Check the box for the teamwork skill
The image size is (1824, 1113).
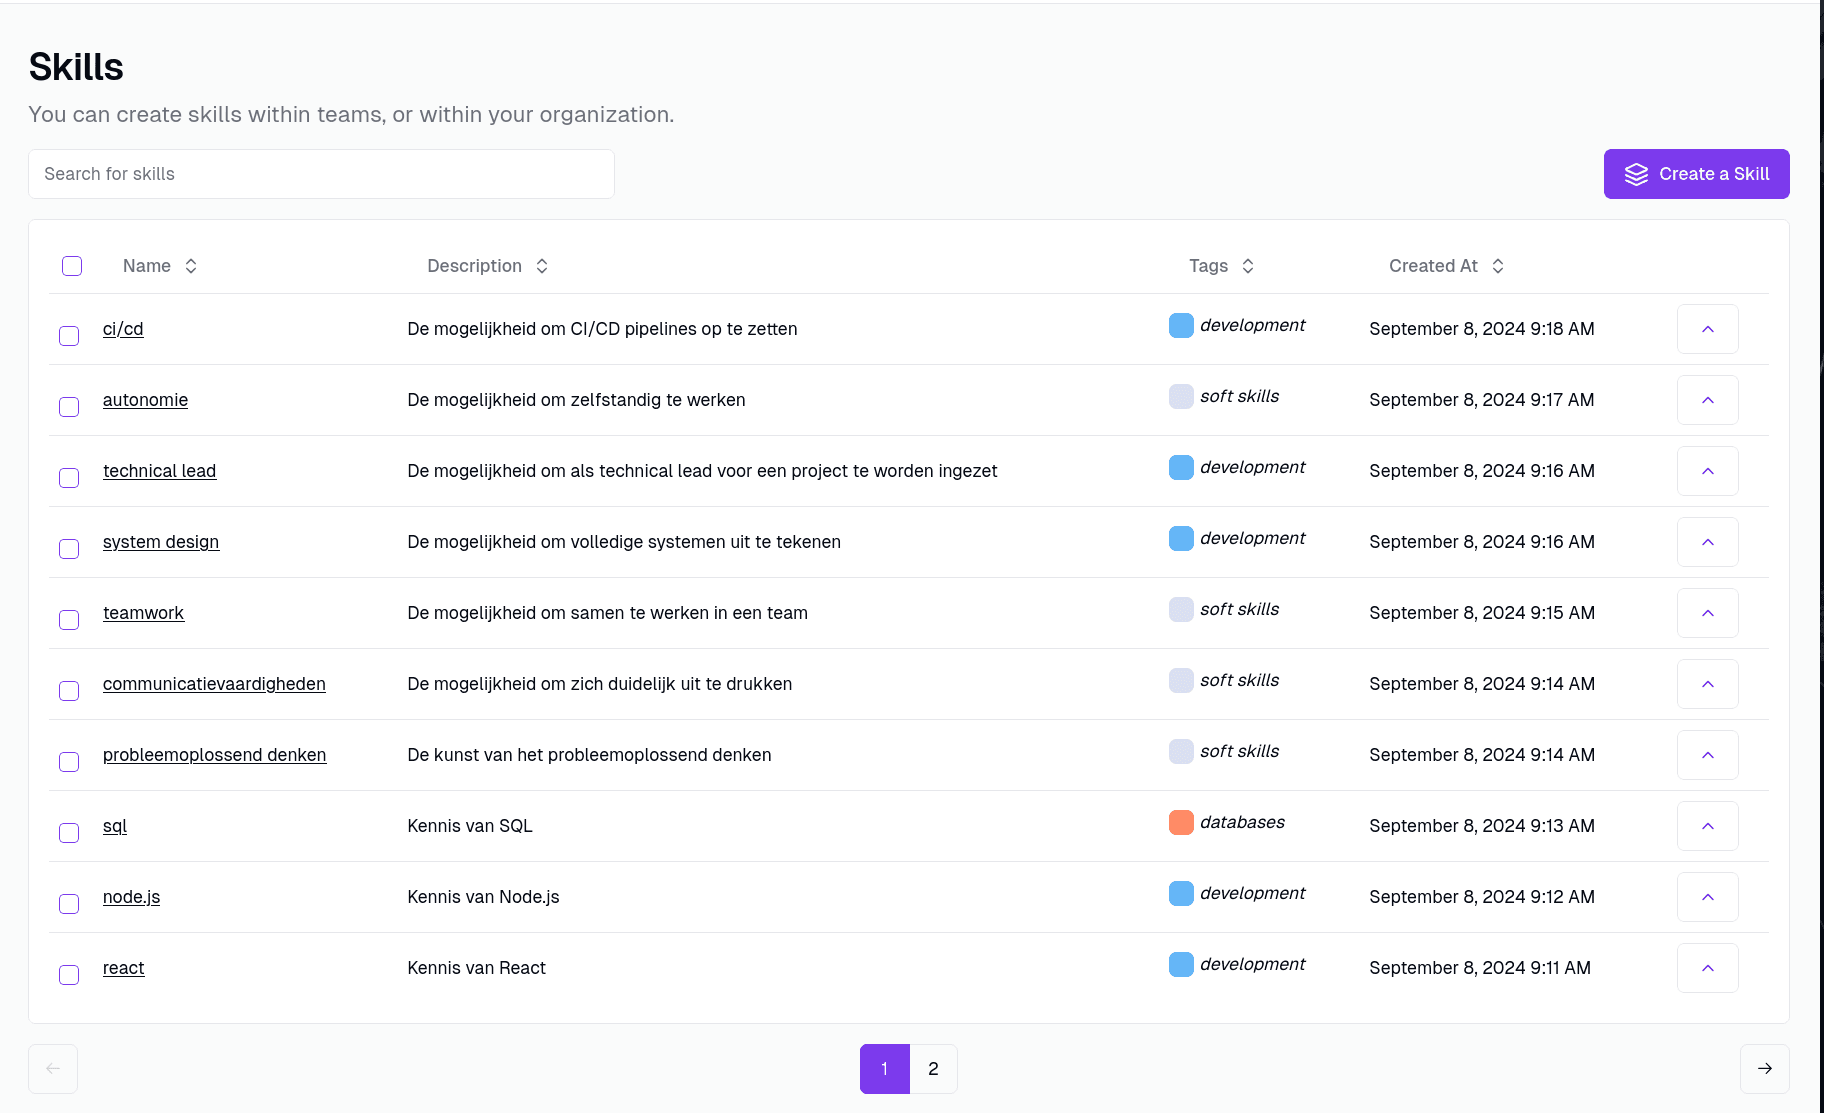69,620
